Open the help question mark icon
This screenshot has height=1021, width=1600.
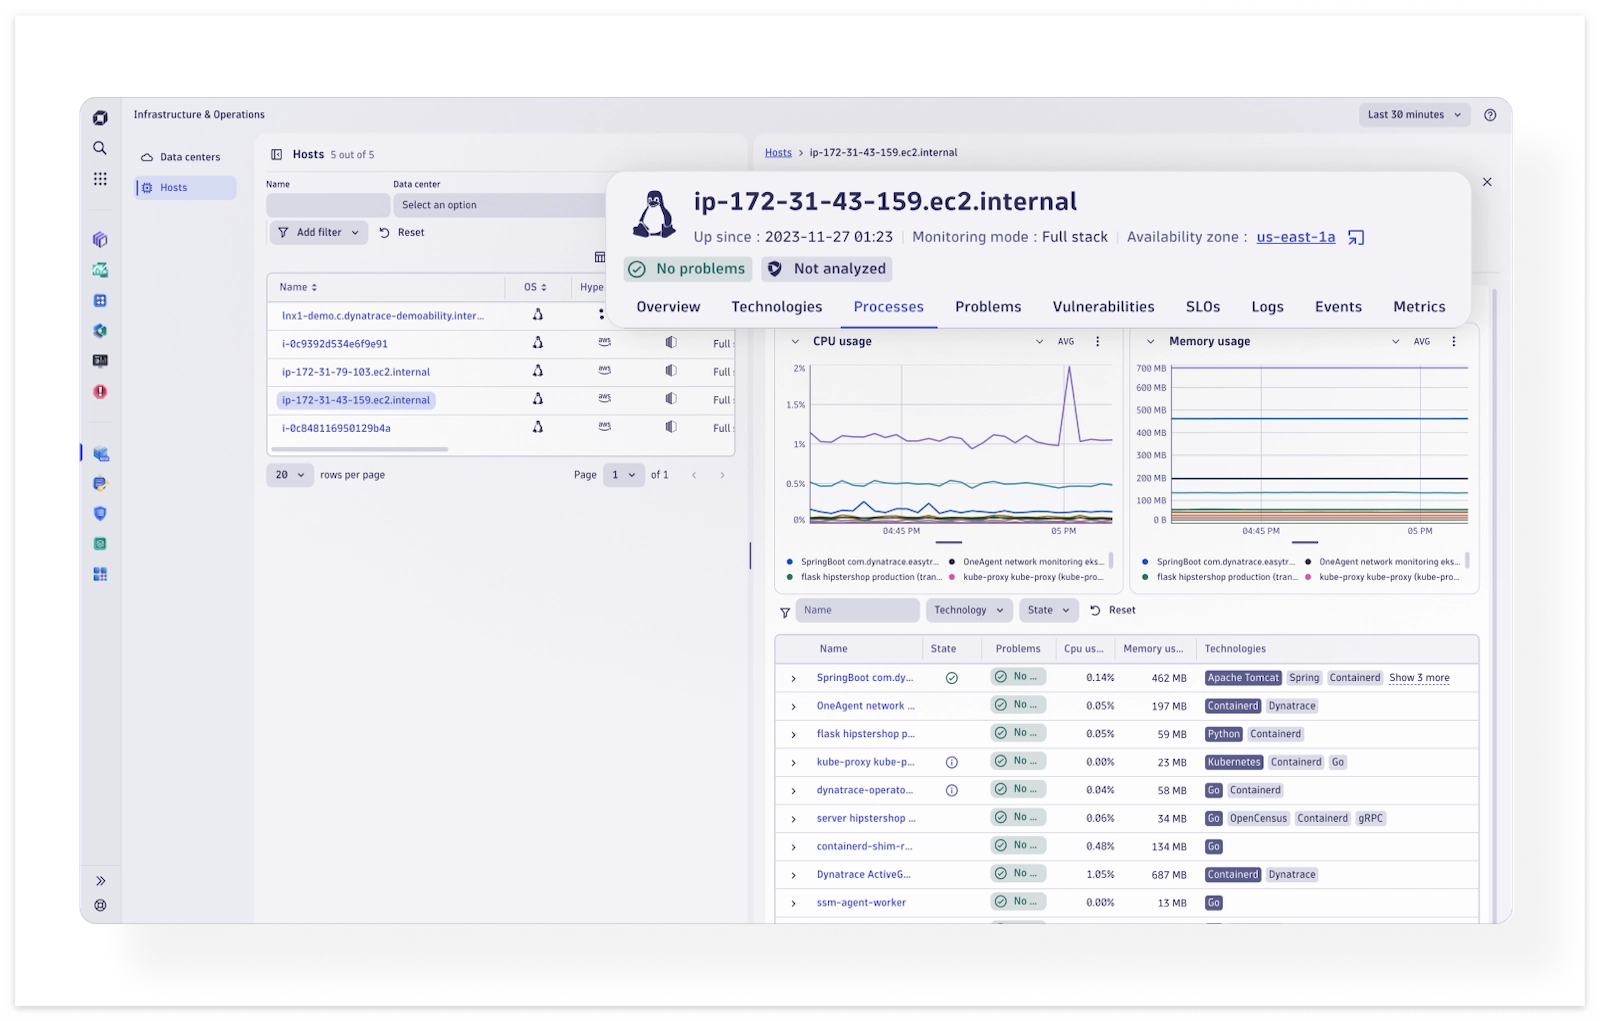pos(1490,115)
